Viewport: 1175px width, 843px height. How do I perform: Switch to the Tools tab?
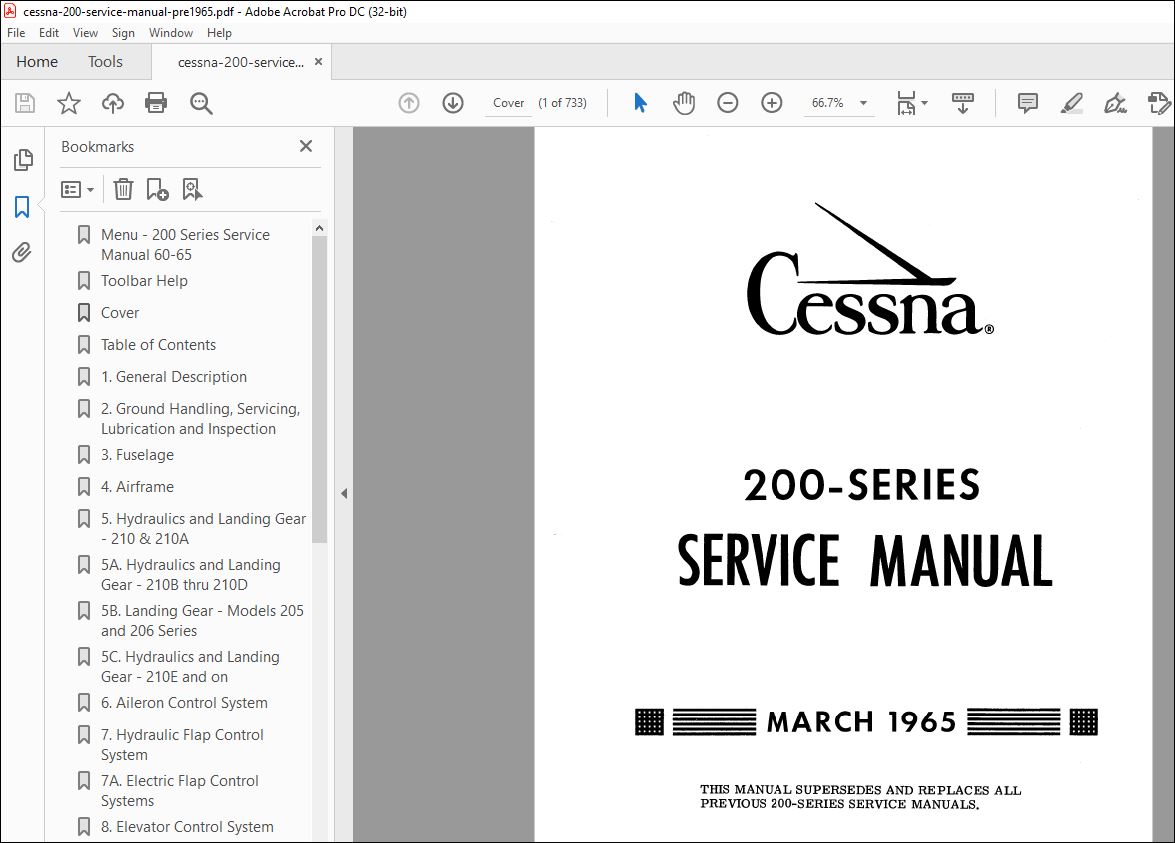105,61
